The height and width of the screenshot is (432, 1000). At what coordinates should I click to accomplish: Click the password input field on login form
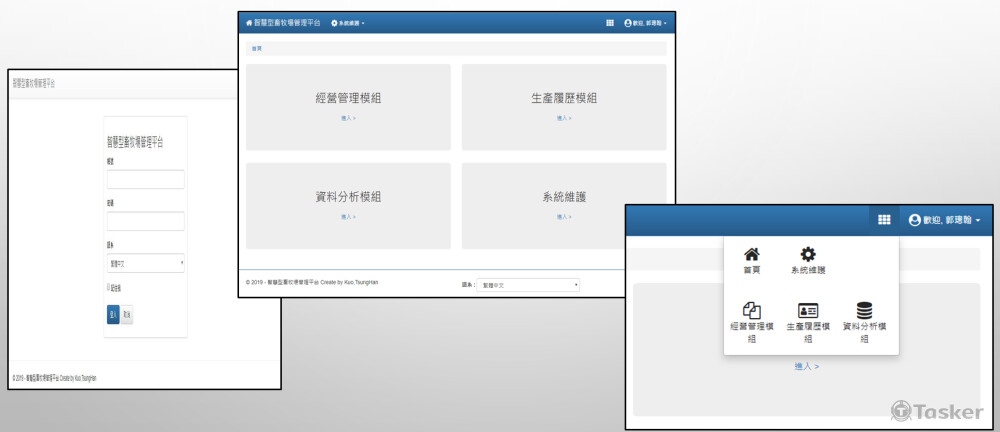(x=145, y=221)
